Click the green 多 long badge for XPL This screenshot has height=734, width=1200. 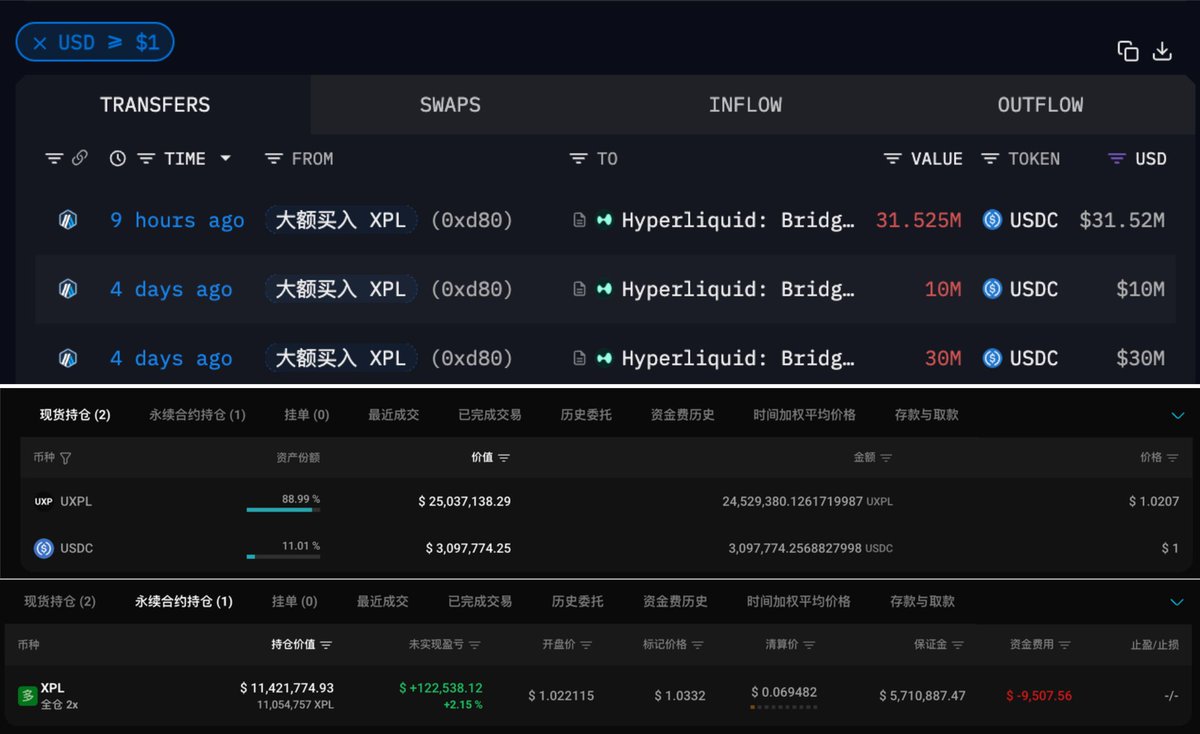pyautogui.click(x=27, y=695)
